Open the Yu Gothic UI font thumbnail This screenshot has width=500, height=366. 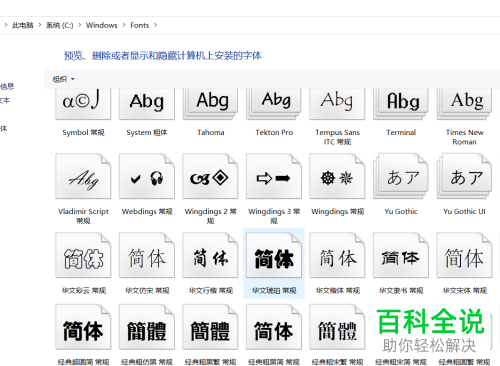464,176
